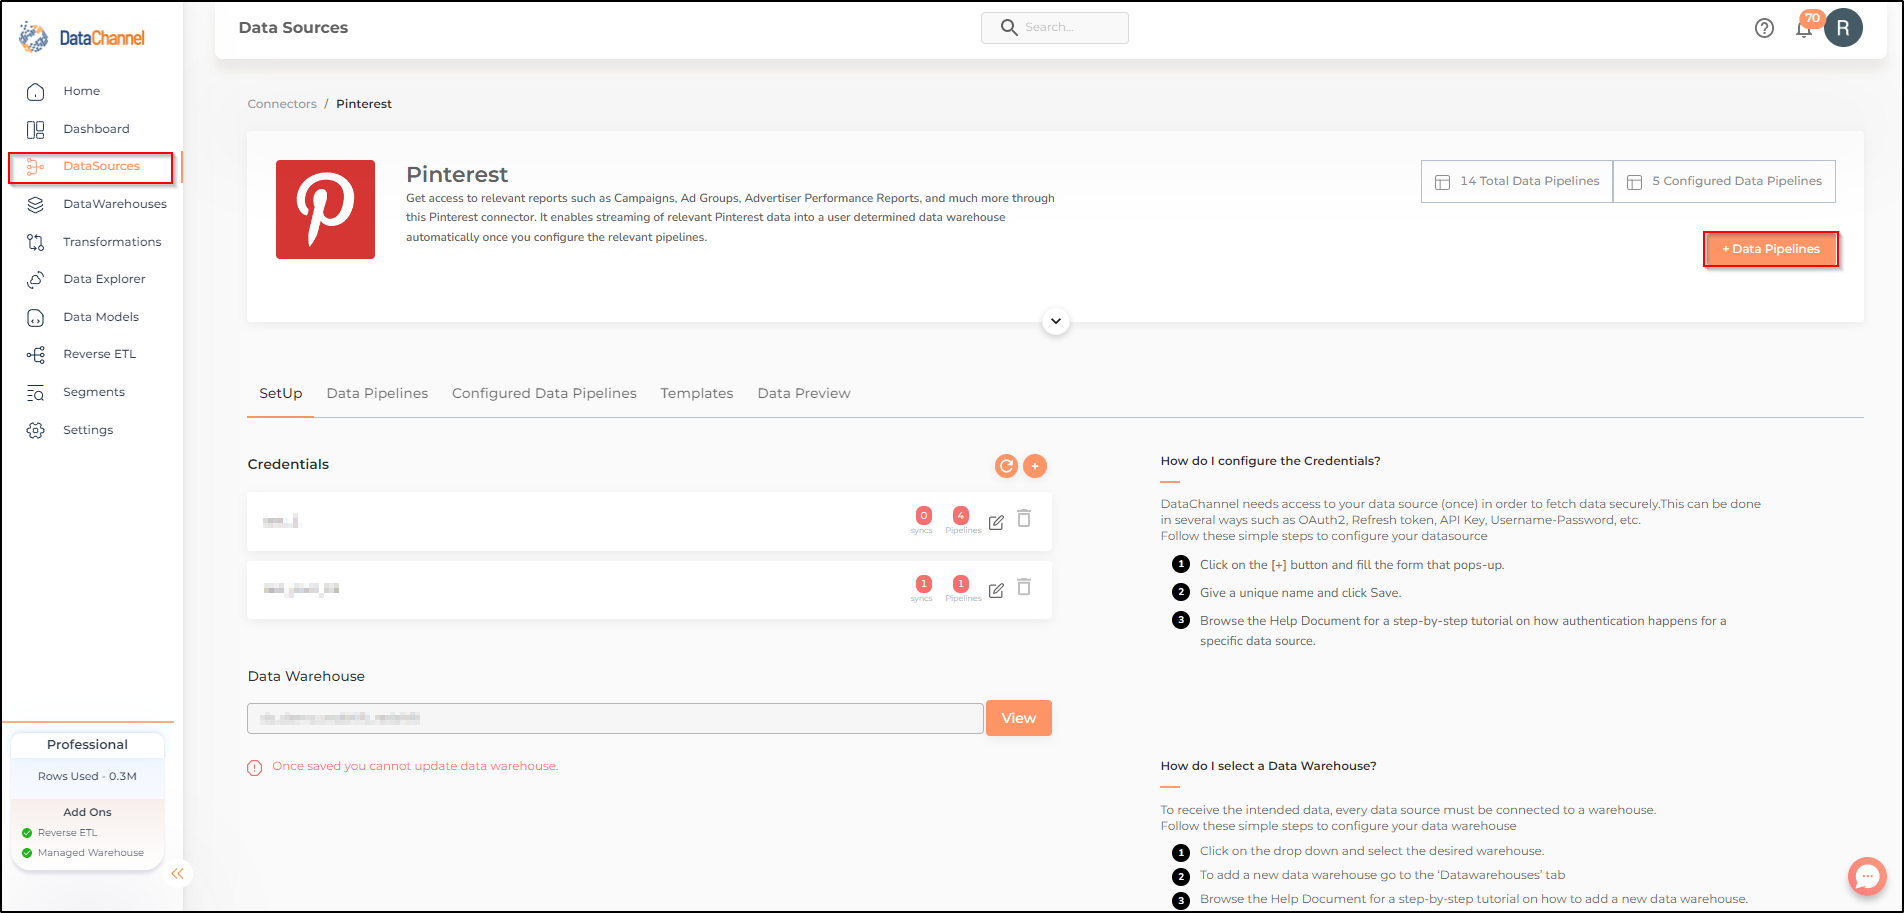Image resolution: width=1904 pixels, height=913 pixels.
Task: Open Data Explorer from the sidebar
Action: [104, 279]
